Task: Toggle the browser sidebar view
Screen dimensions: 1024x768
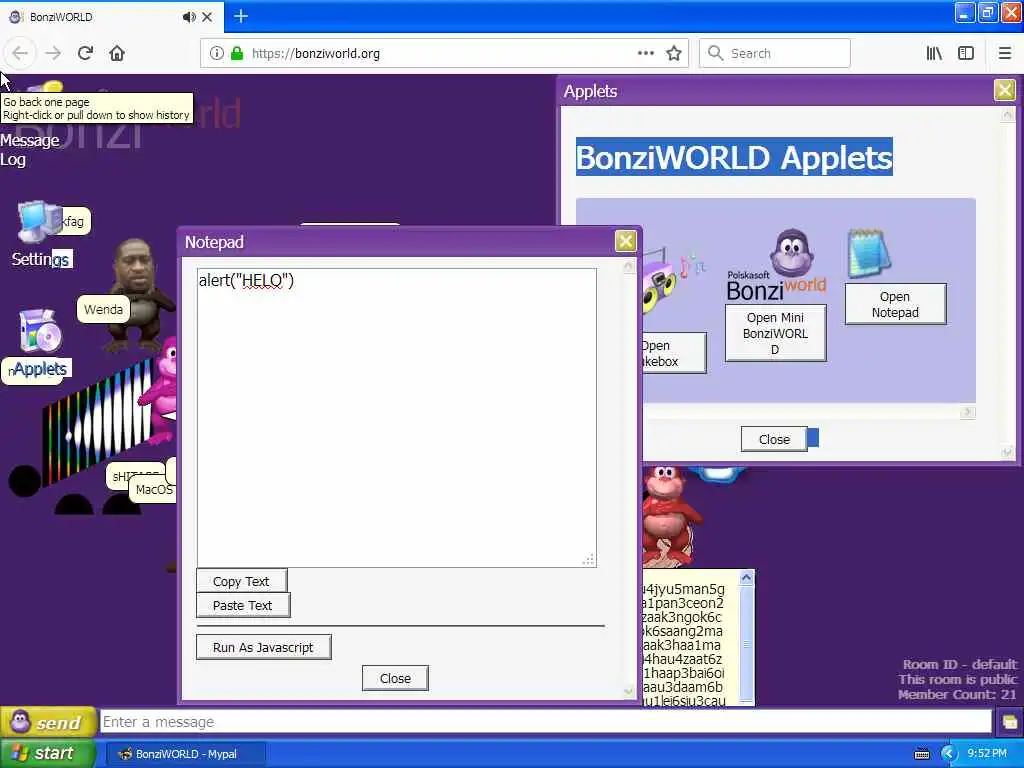Action: click(x=966, y=53)
